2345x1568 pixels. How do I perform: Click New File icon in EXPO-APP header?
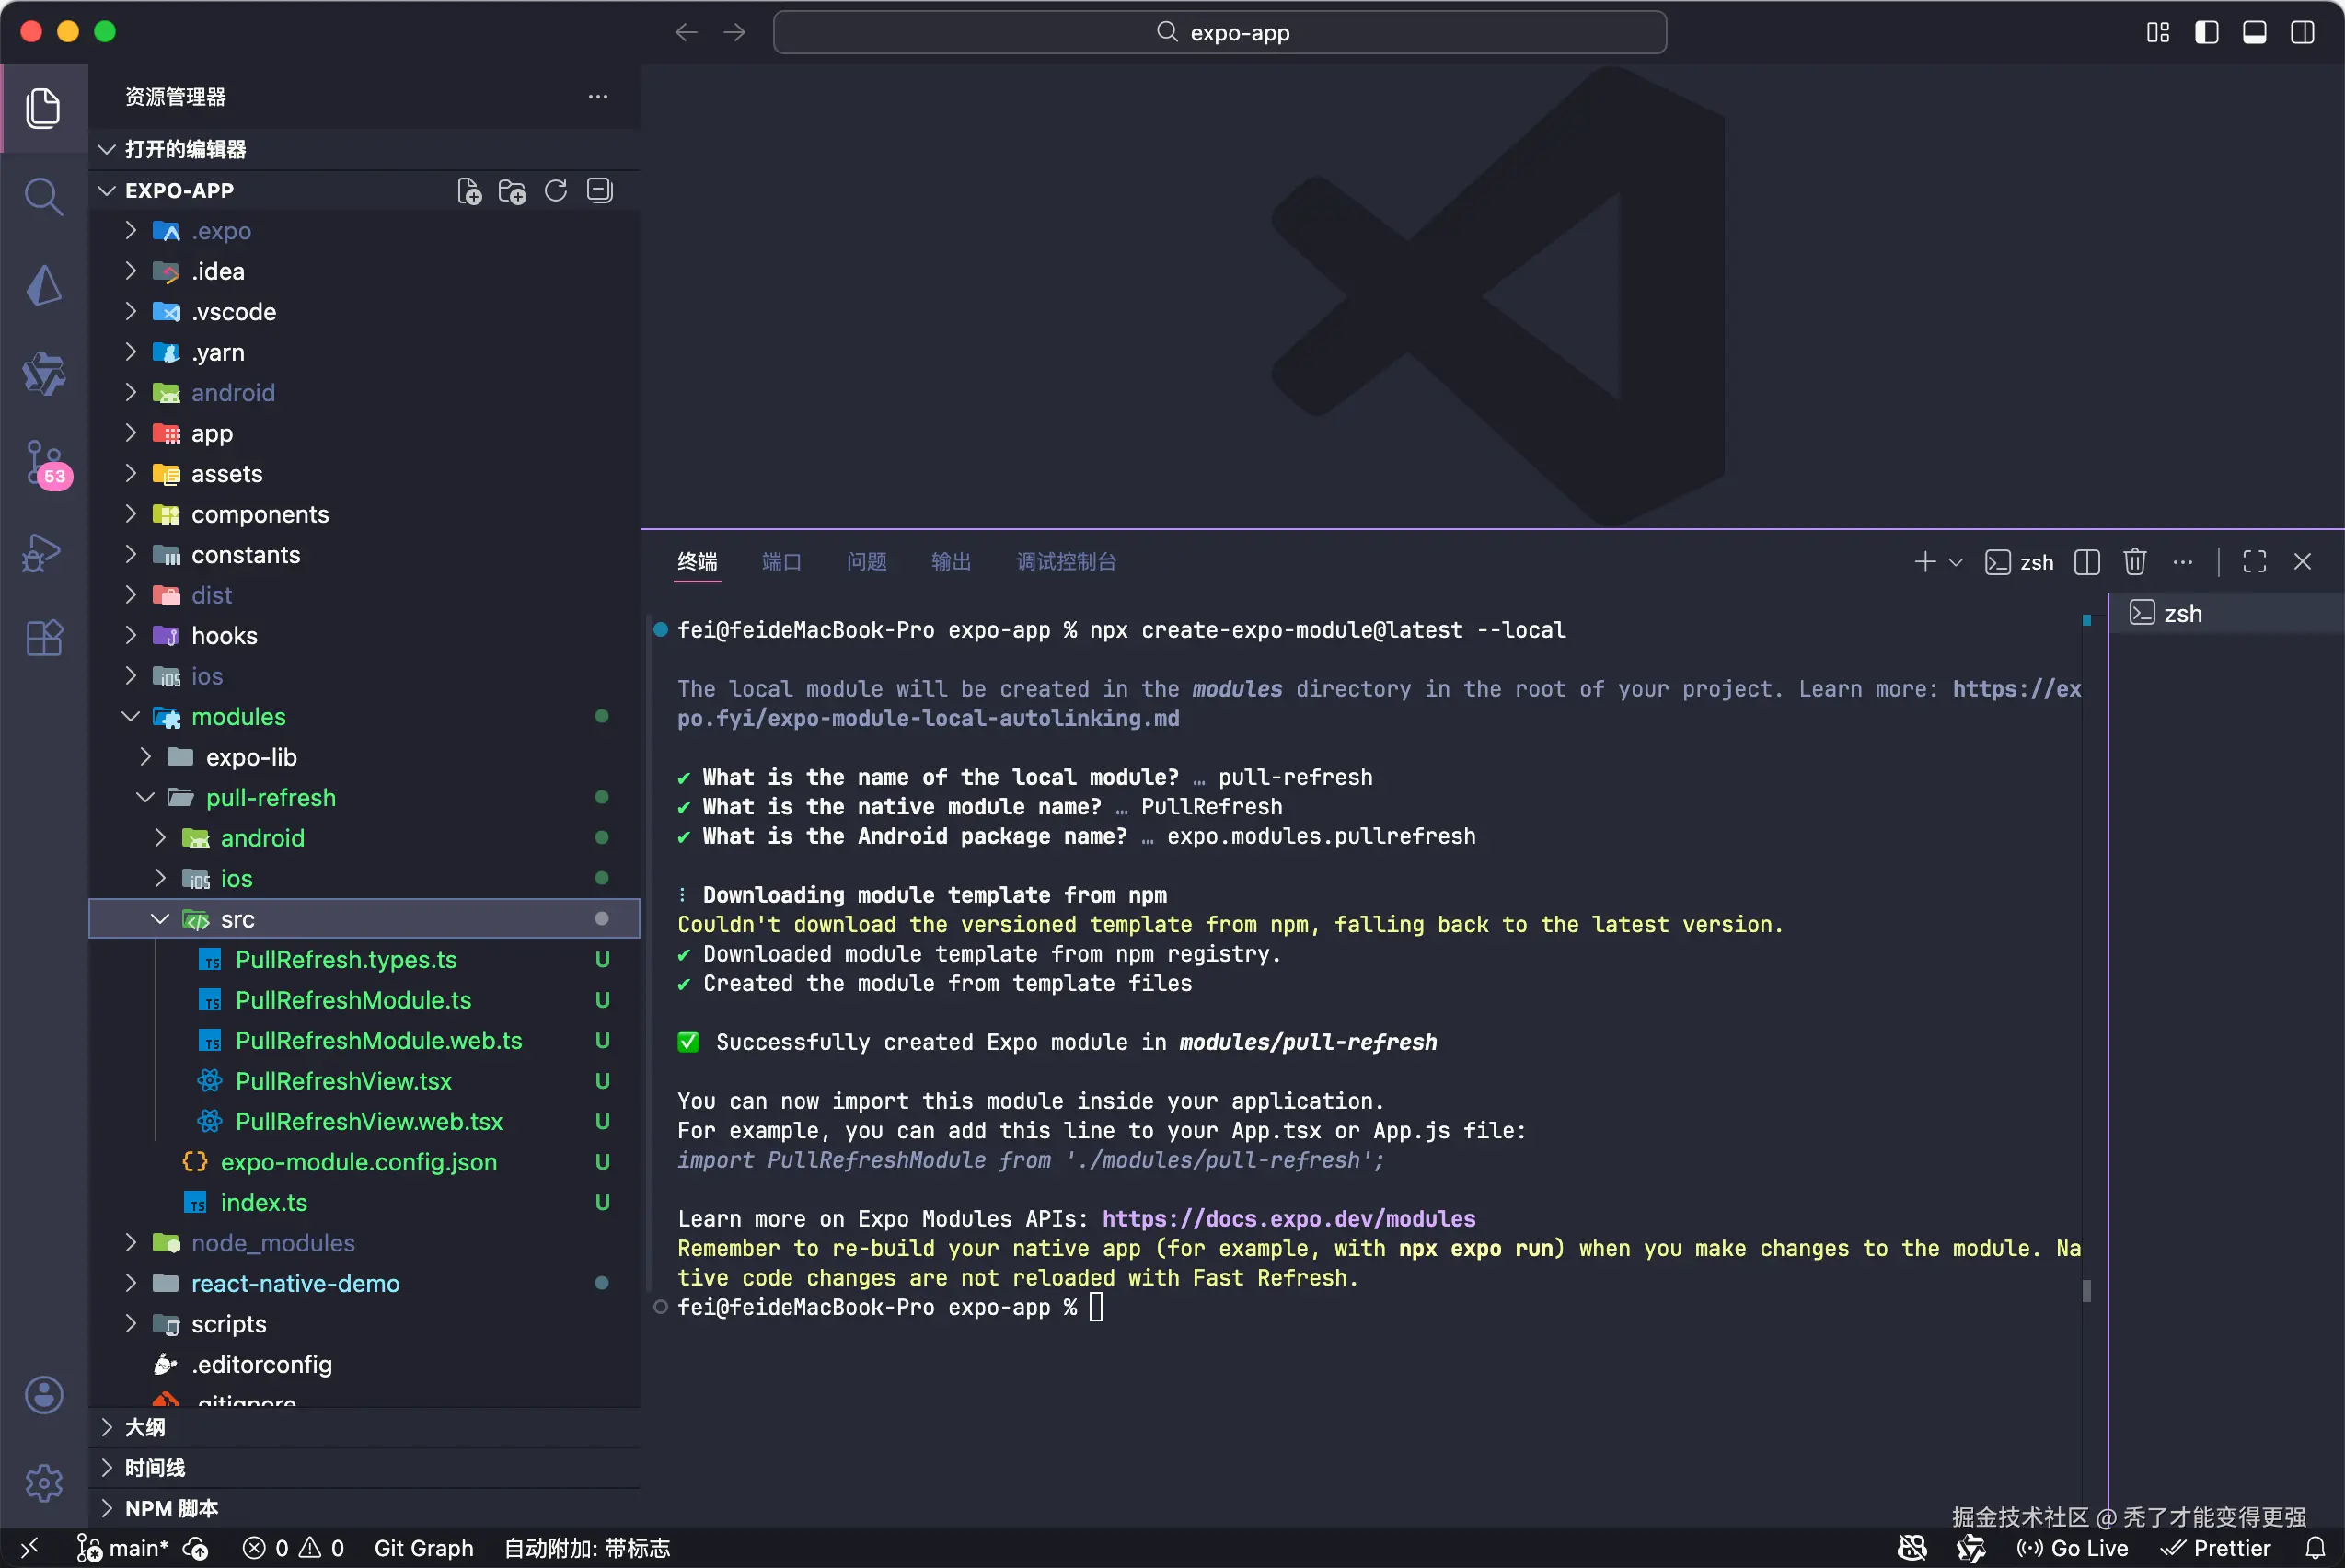coord(469,191)
